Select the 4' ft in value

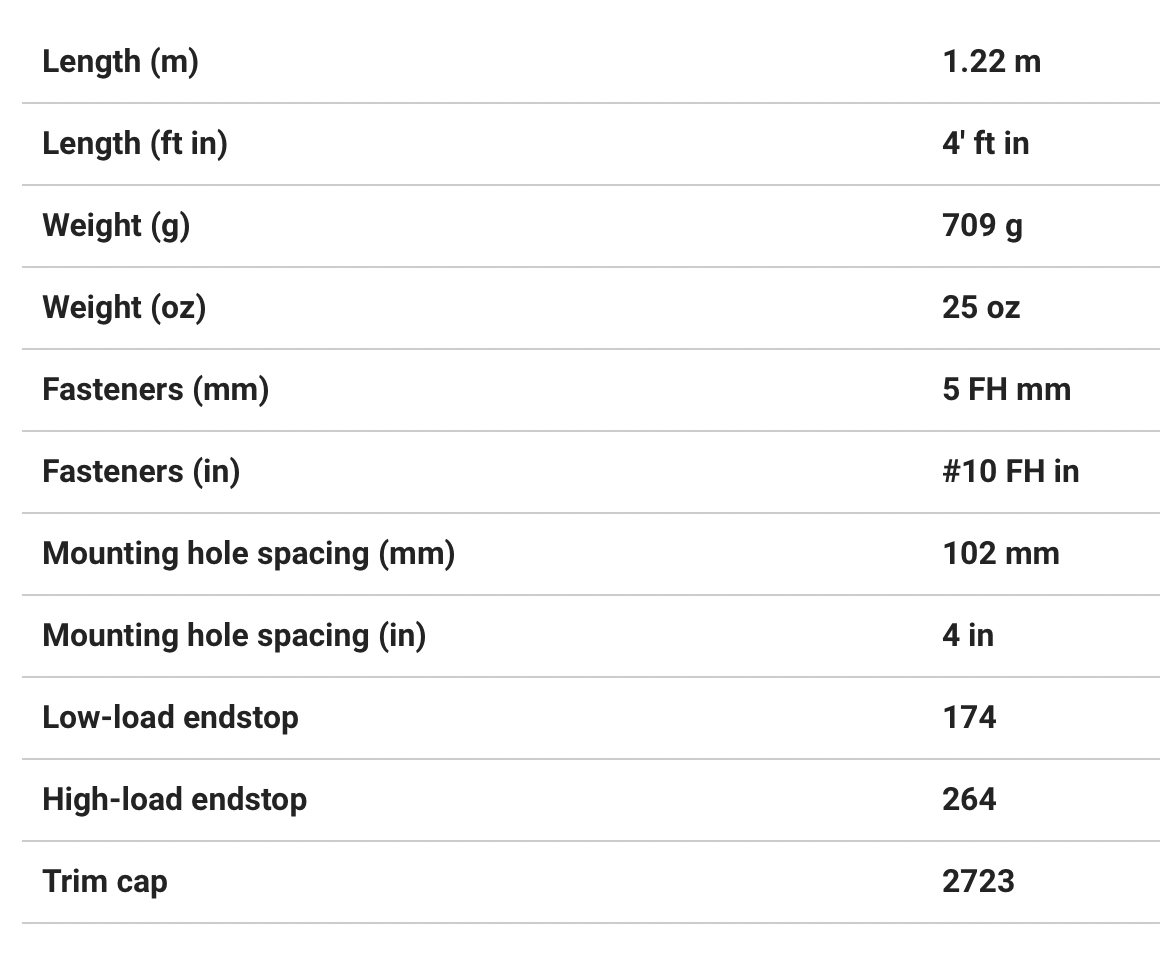(x=985, y=144)
